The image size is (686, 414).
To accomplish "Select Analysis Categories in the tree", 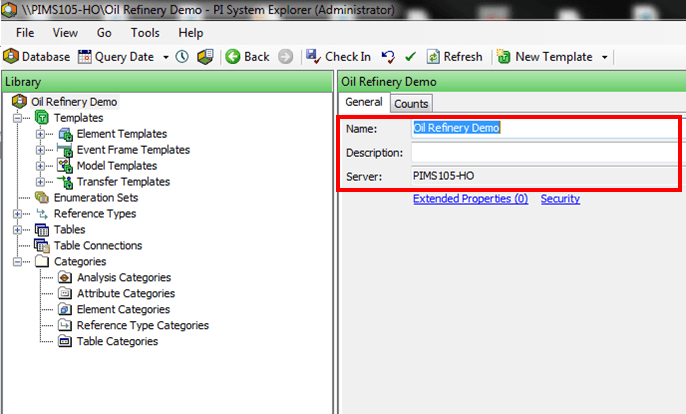I will pyautogui.click(x=124, y=277).
